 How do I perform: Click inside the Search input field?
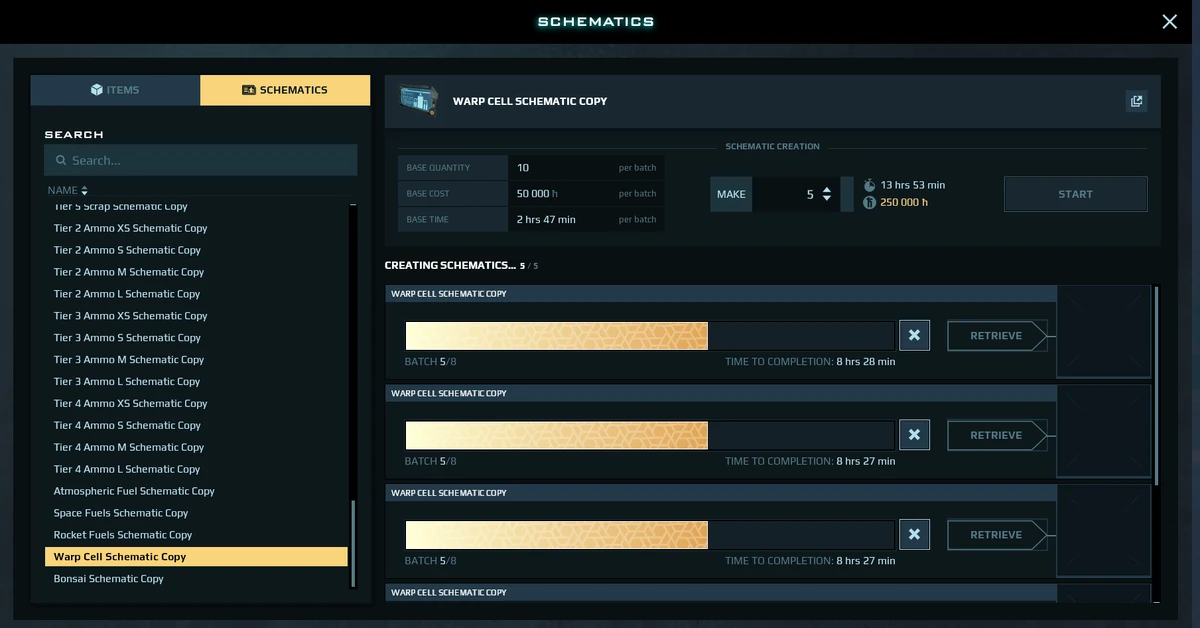tap(200, 160)
